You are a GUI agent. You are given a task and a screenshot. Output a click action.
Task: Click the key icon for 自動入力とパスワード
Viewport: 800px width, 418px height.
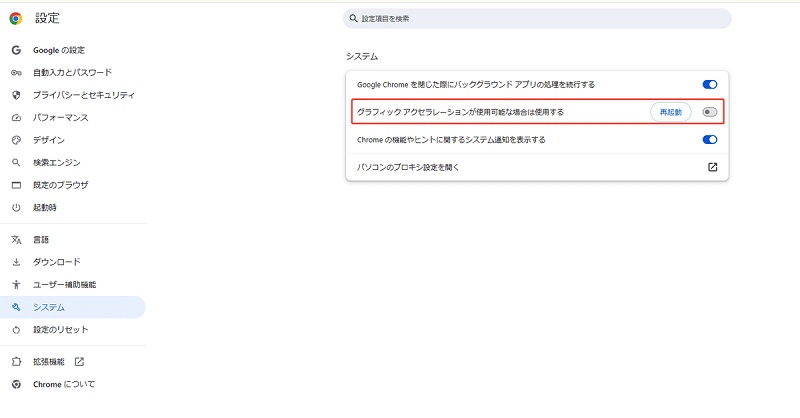16,73
